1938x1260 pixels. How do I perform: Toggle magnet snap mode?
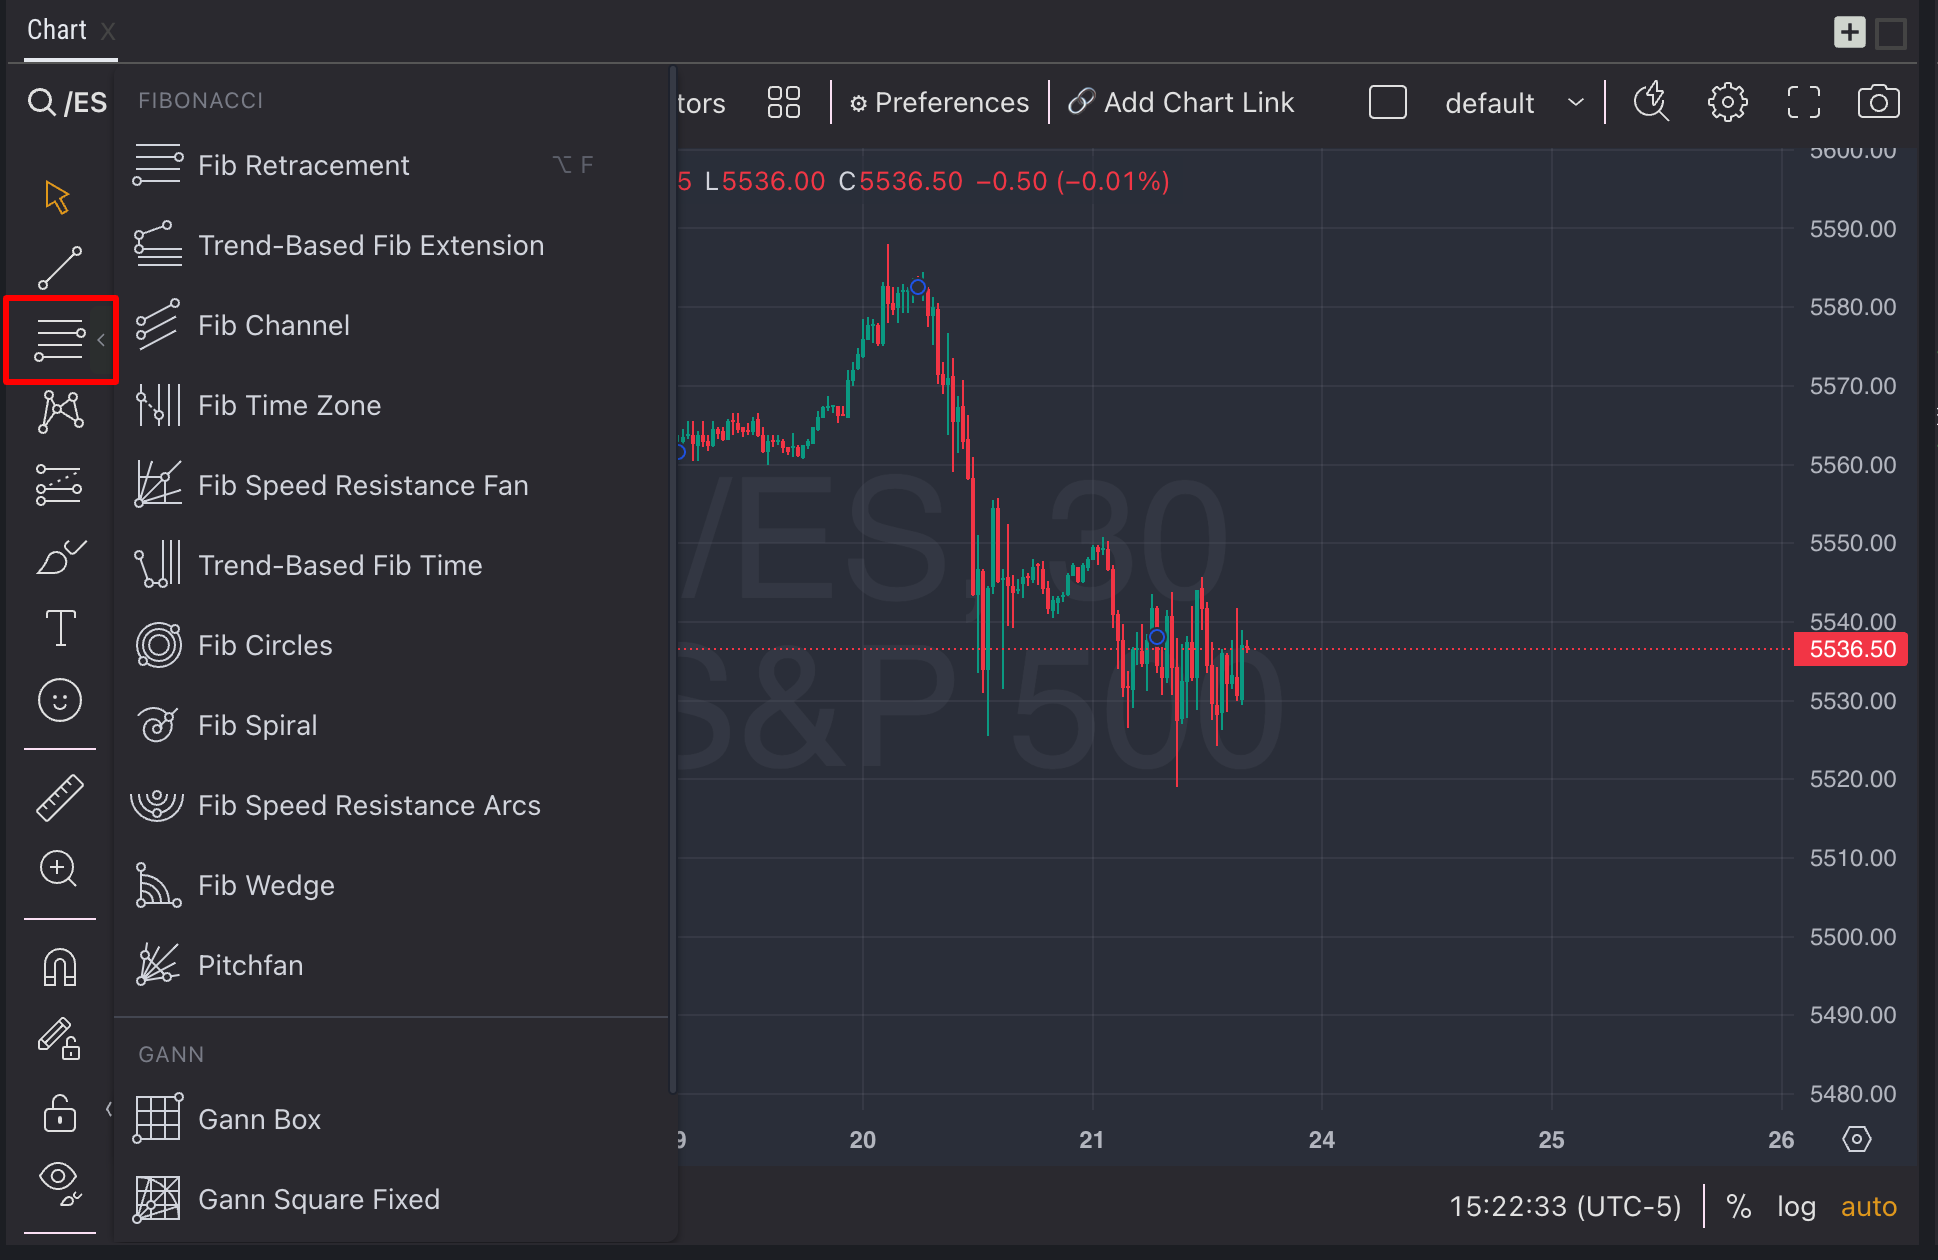(x=60, y=967)
